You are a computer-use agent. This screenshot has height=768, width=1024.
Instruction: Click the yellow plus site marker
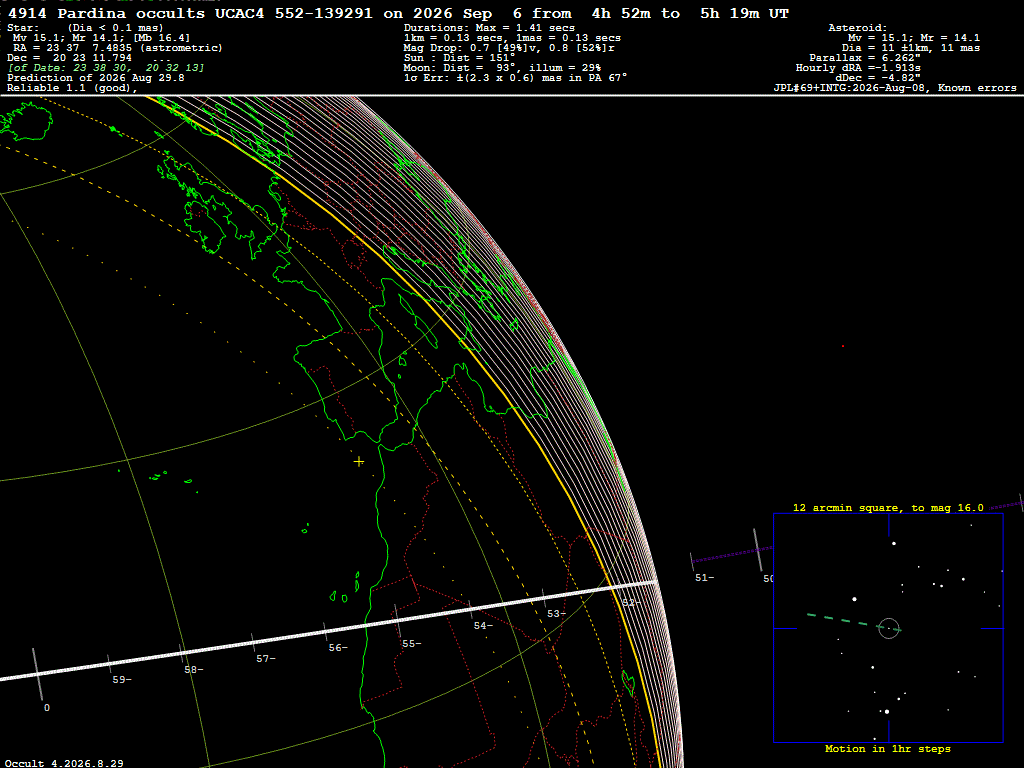[x=359, y=462]
